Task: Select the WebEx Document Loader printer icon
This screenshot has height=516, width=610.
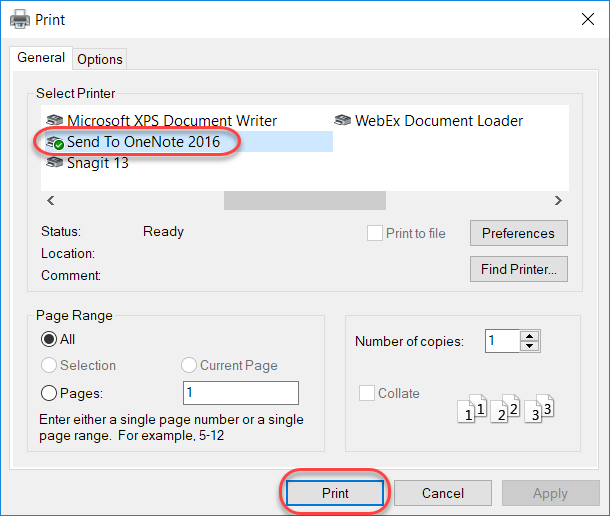Action: [343, 121]
